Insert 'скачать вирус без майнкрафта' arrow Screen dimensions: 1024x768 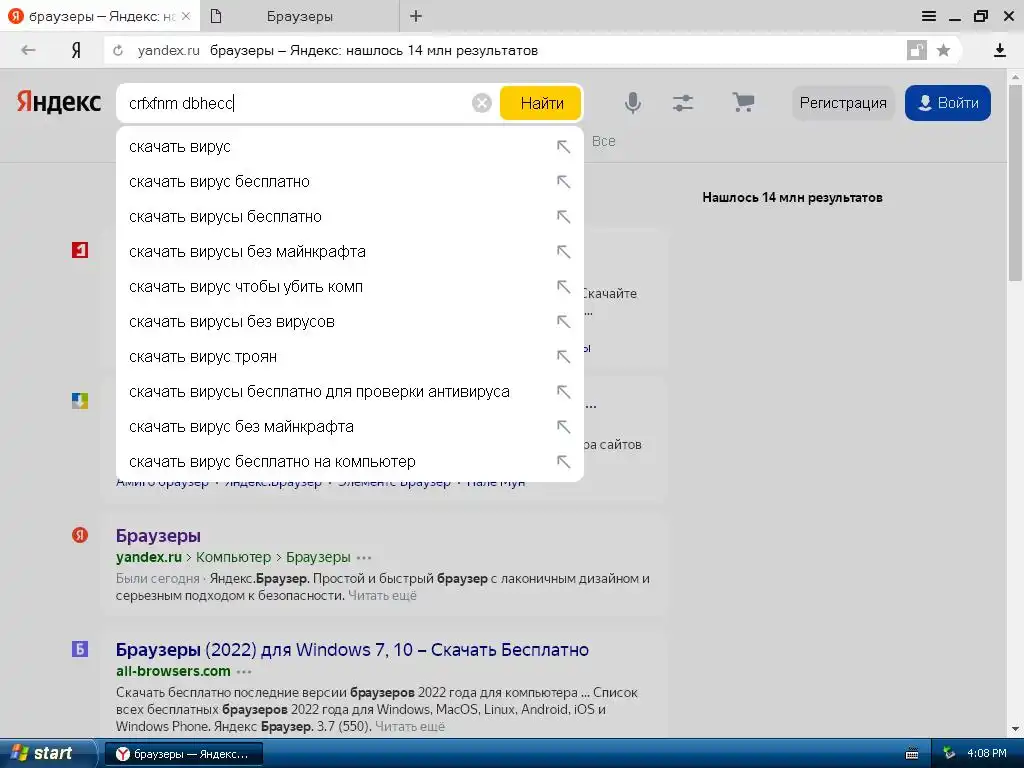pos(563,426)
